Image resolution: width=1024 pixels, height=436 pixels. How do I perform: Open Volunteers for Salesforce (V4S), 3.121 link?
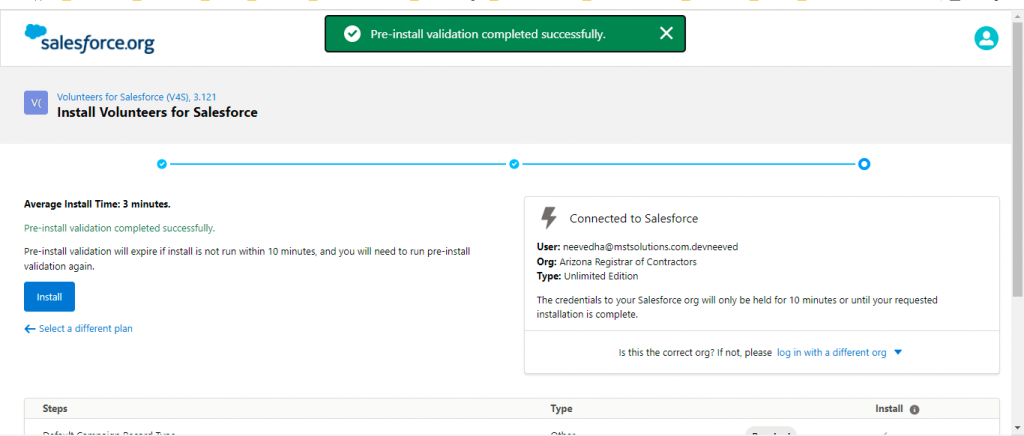point(136,97)
